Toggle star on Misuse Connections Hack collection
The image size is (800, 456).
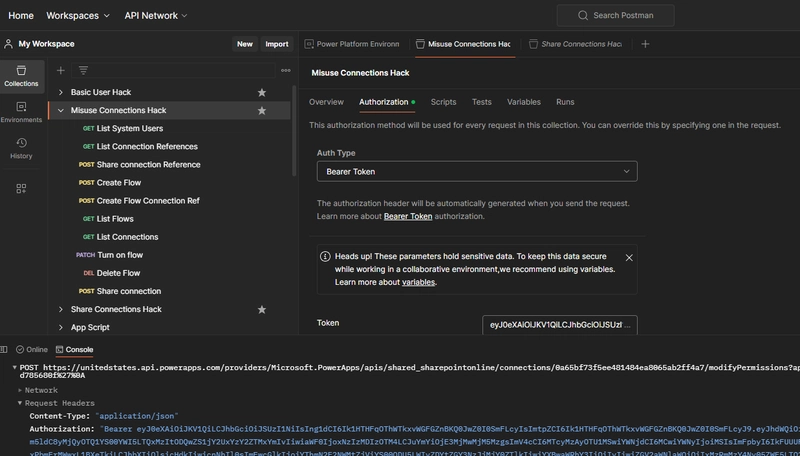262,110
